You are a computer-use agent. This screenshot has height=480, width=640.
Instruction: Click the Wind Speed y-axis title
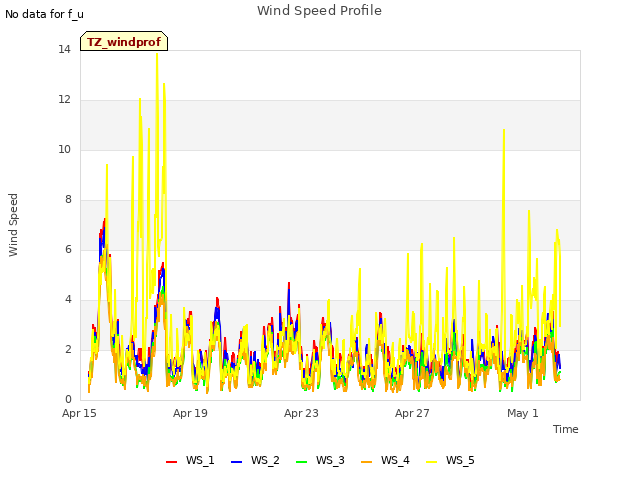click(x=13, y=225)
